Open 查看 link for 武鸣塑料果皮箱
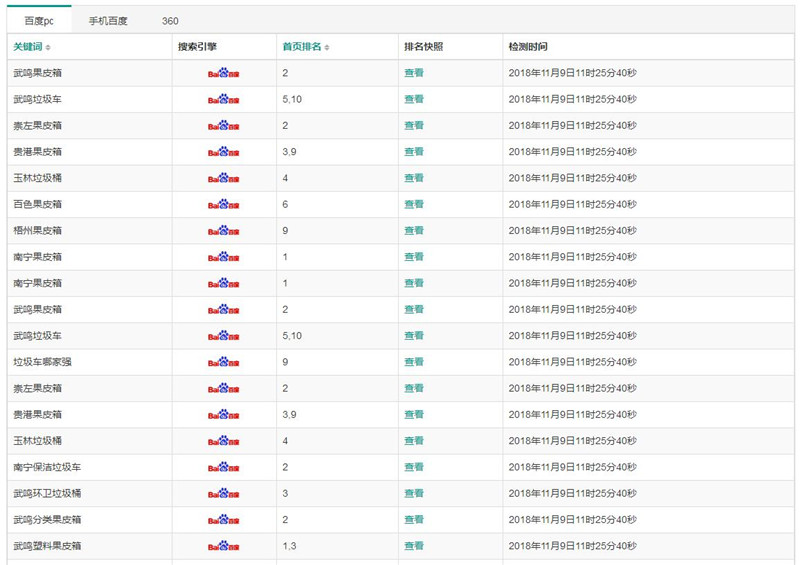 pyautogui.click(x=414, y=546)
